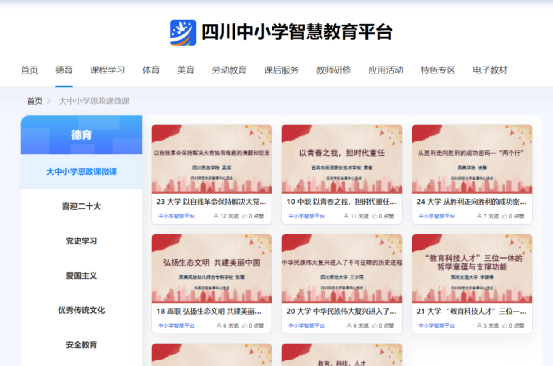Open 党史学习 sidebar category

[81, 241]
